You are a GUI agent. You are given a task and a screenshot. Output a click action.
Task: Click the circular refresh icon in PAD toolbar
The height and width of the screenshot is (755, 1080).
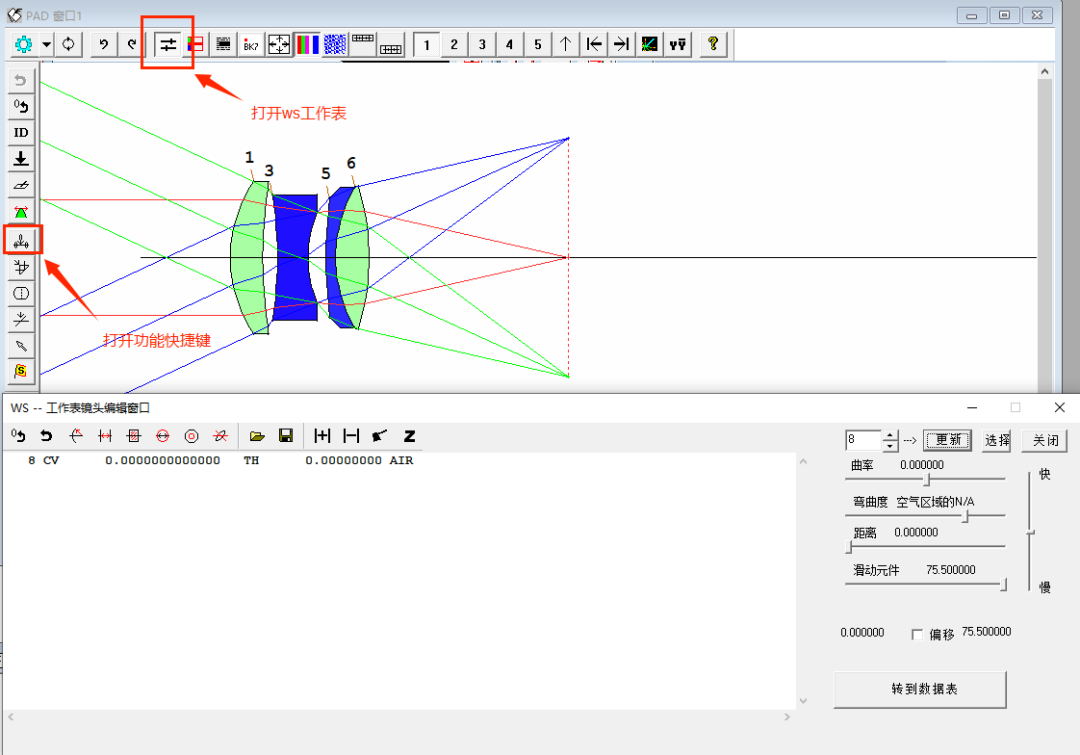[x=68, y=45]
